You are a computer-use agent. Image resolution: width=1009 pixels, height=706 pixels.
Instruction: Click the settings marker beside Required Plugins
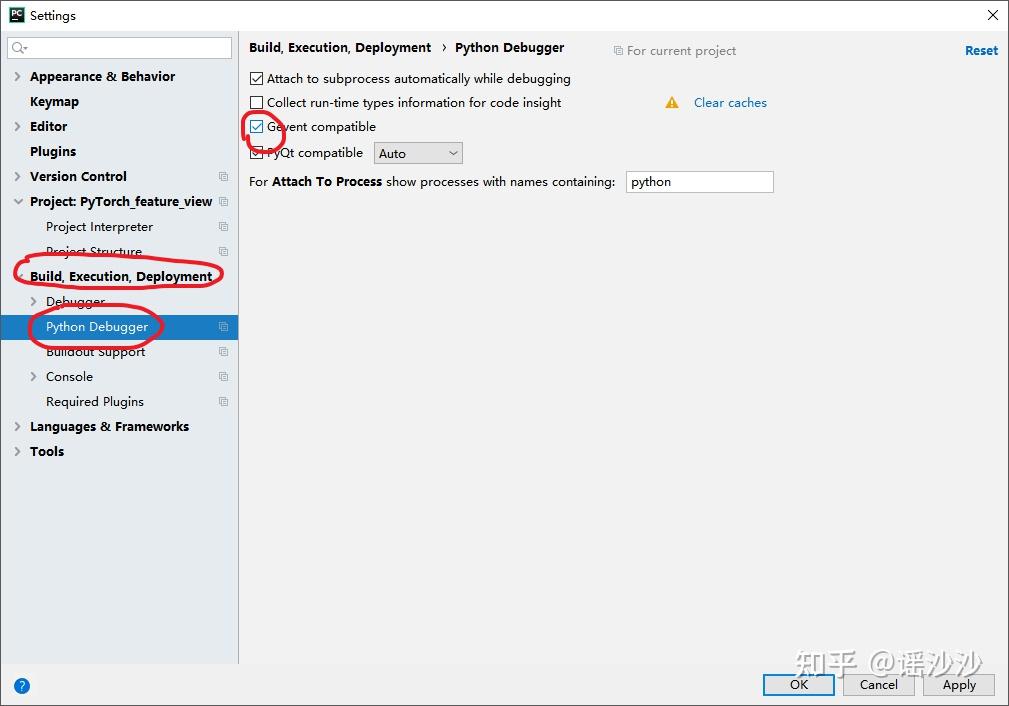coord(223,401)
